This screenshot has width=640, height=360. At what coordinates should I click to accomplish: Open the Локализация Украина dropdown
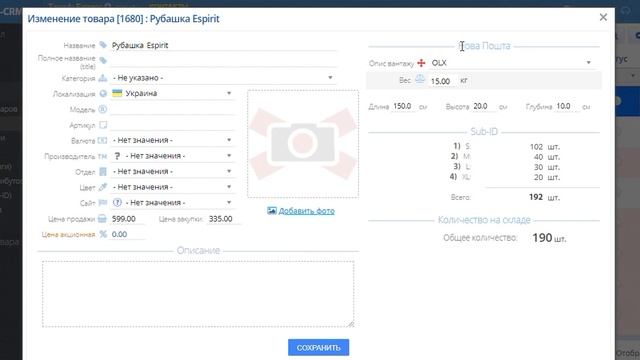coord(173,93)
